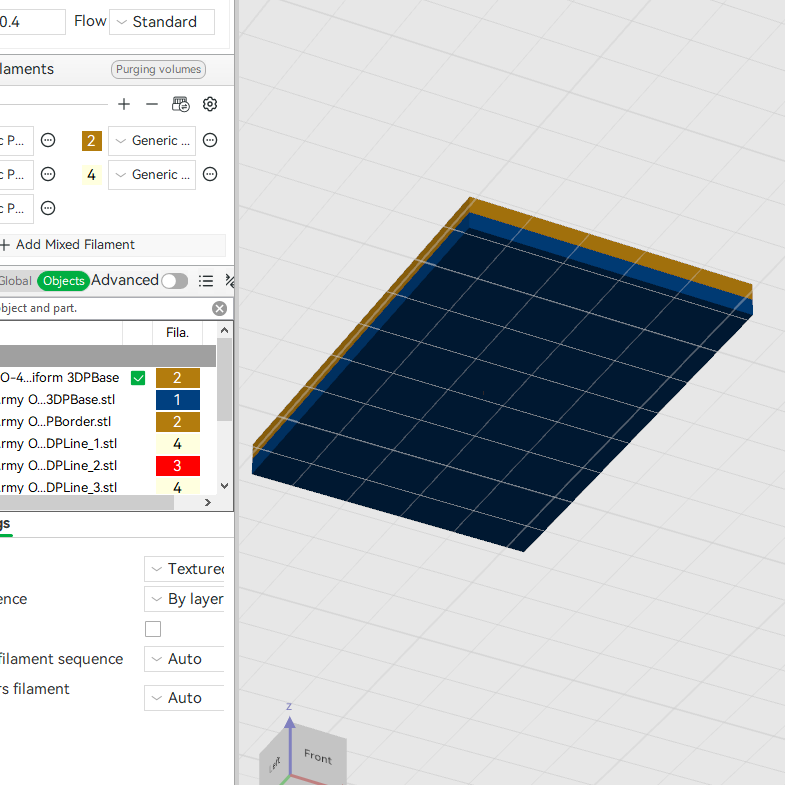
Task: Click the object and part search field
Action: (103, 308)
